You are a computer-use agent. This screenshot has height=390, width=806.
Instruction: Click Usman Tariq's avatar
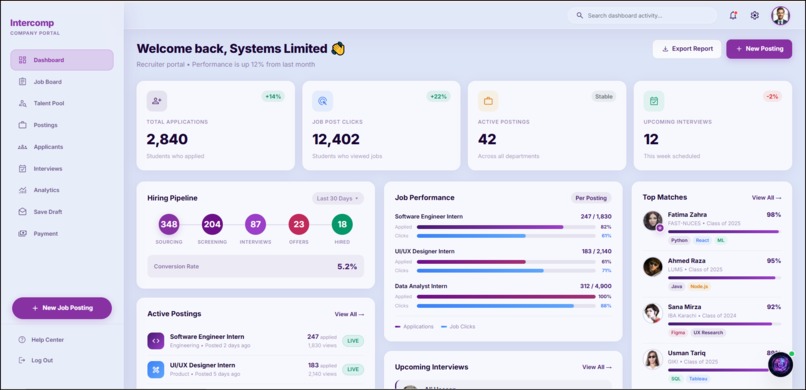(653, 359)
